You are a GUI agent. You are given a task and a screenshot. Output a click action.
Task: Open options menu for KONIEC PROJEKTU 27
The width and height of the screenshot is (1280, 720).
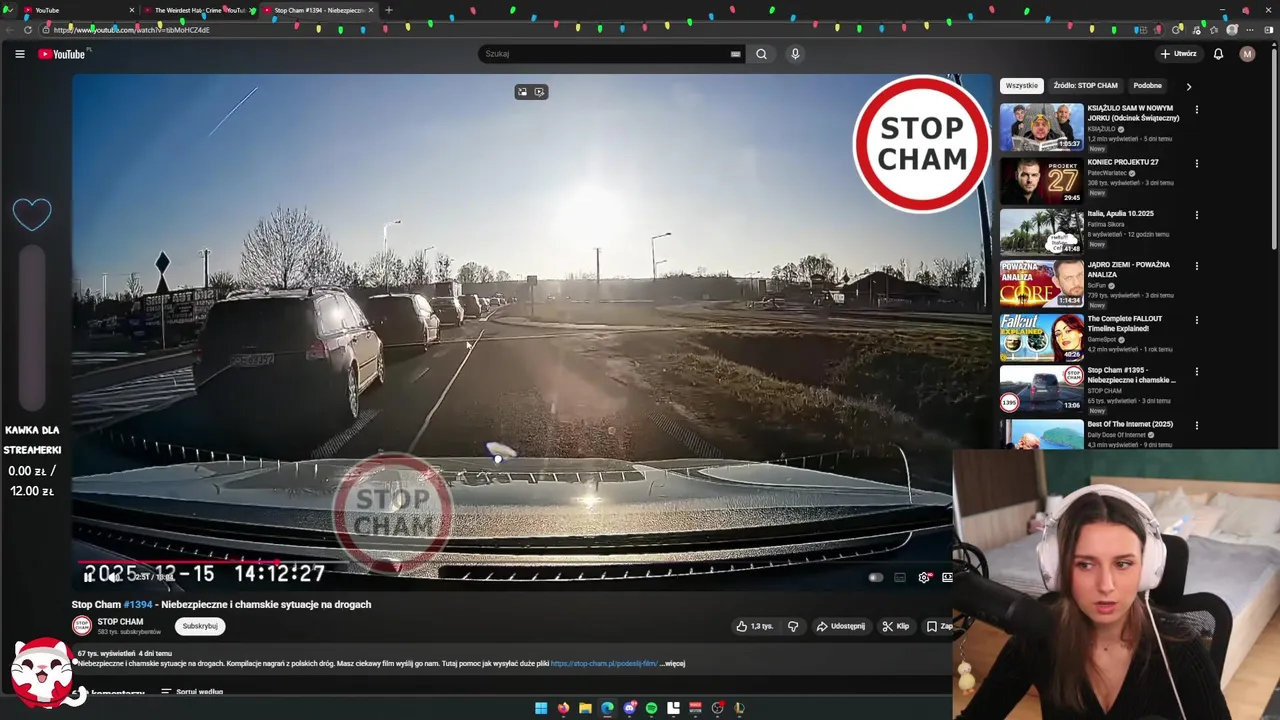click(1196, 163)
